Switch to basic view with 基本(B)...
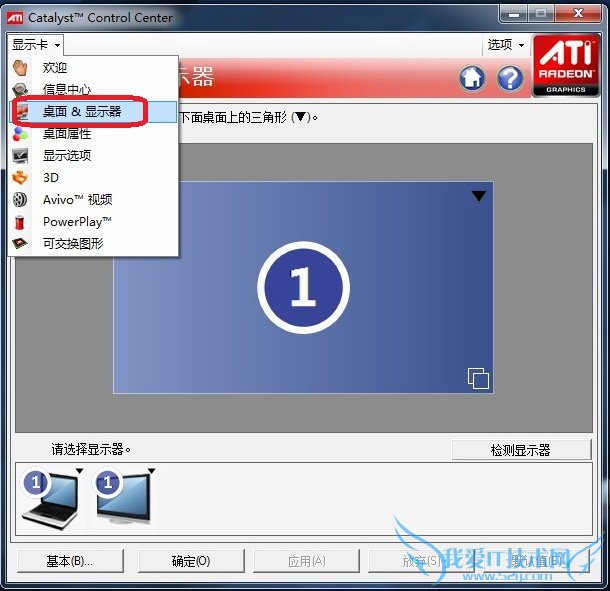Viewport: 610px width, 591px height. pos(70,561)
